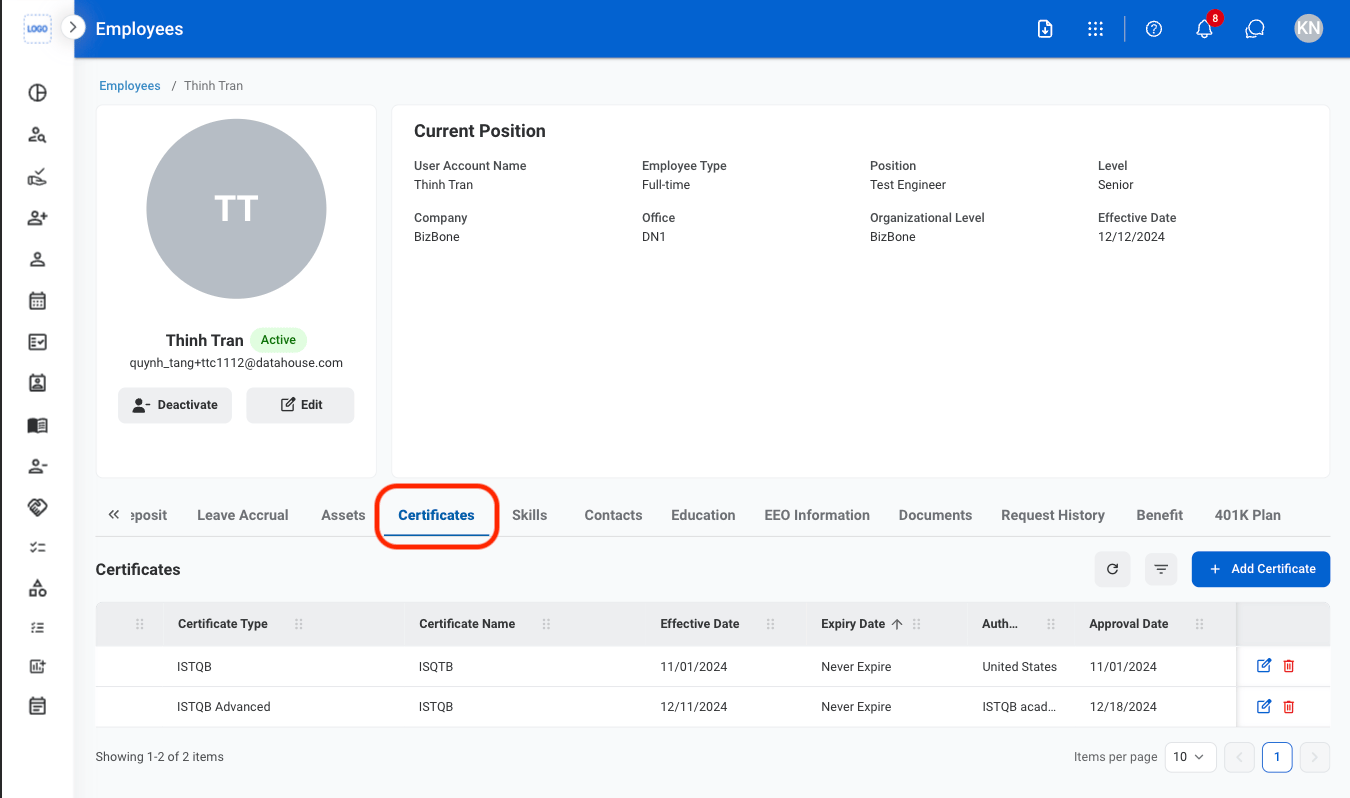Open the checkmark list sidebar icon
1350x798 pixels.
click(x=37, y=547)
